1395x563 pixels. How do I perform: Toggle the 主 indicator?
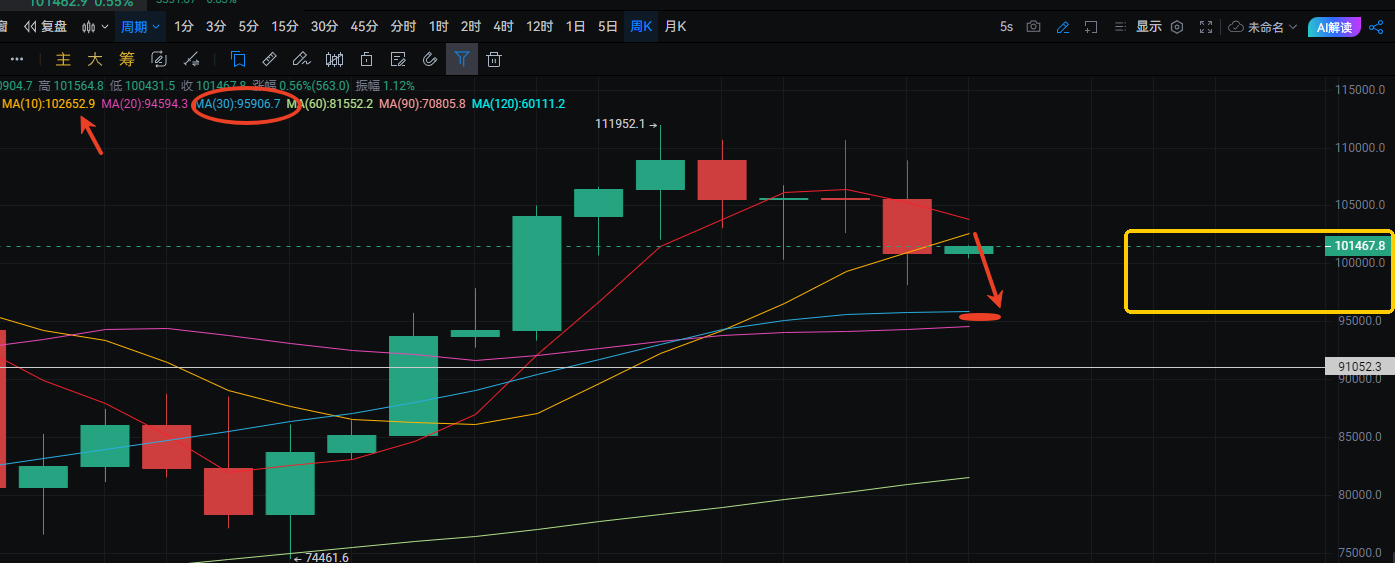(63, 59)
